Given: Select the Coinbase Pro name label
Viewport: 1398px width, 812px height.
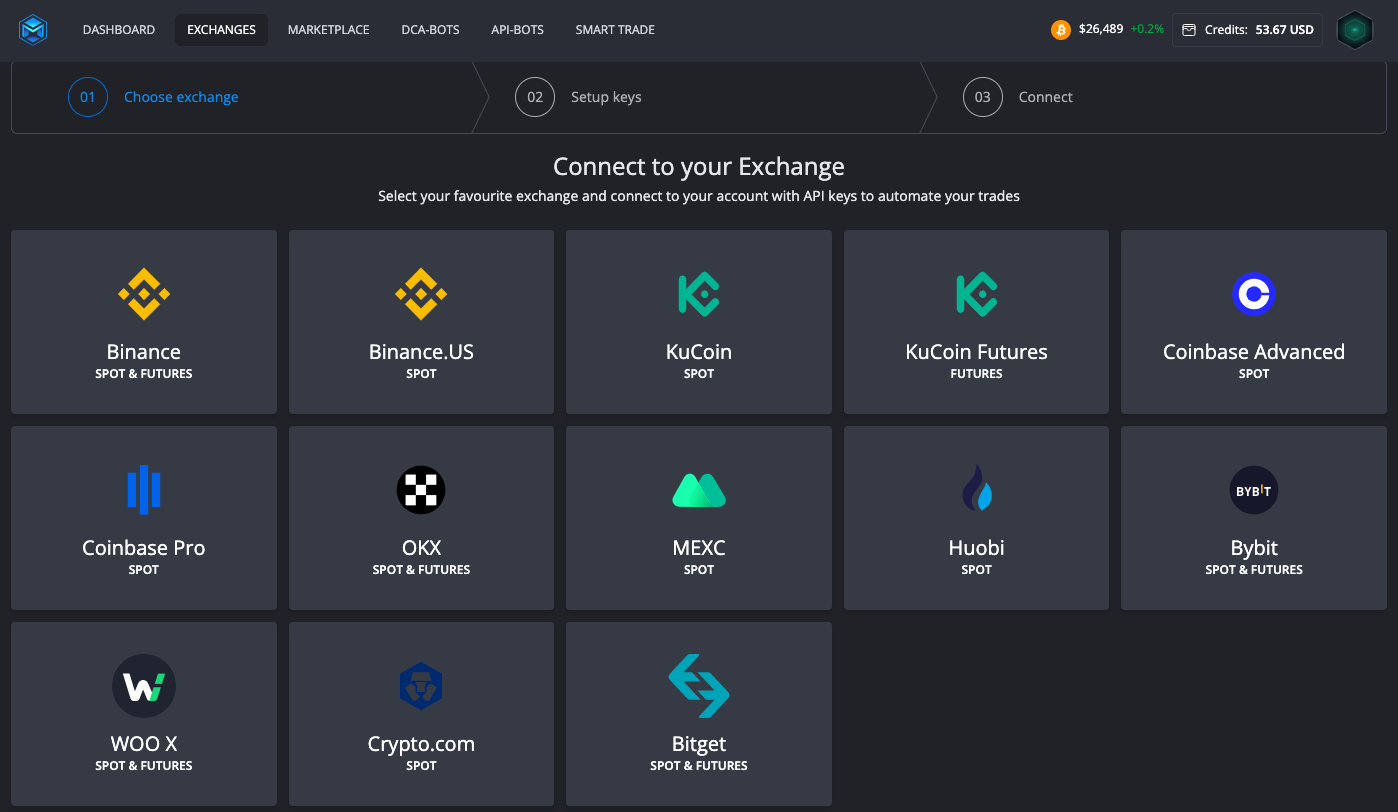Looking at the screenshot, I should tap(144, 548).
